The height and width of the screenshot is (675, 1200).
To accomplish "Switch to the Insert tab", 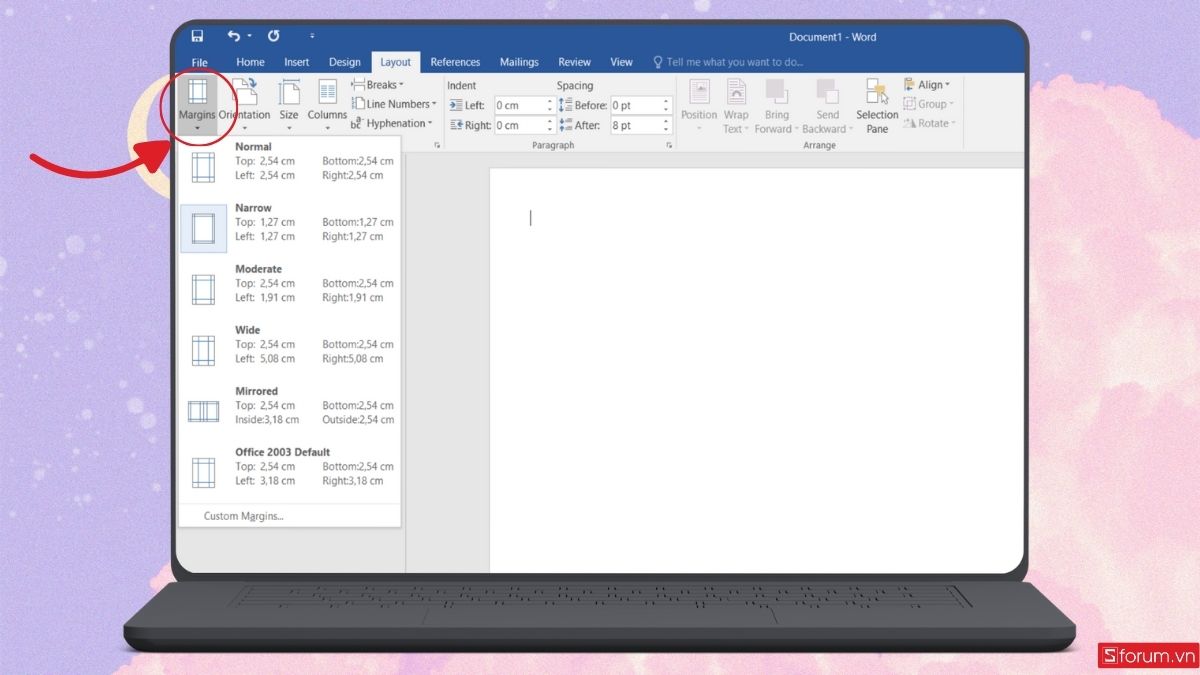I will 297,62.
